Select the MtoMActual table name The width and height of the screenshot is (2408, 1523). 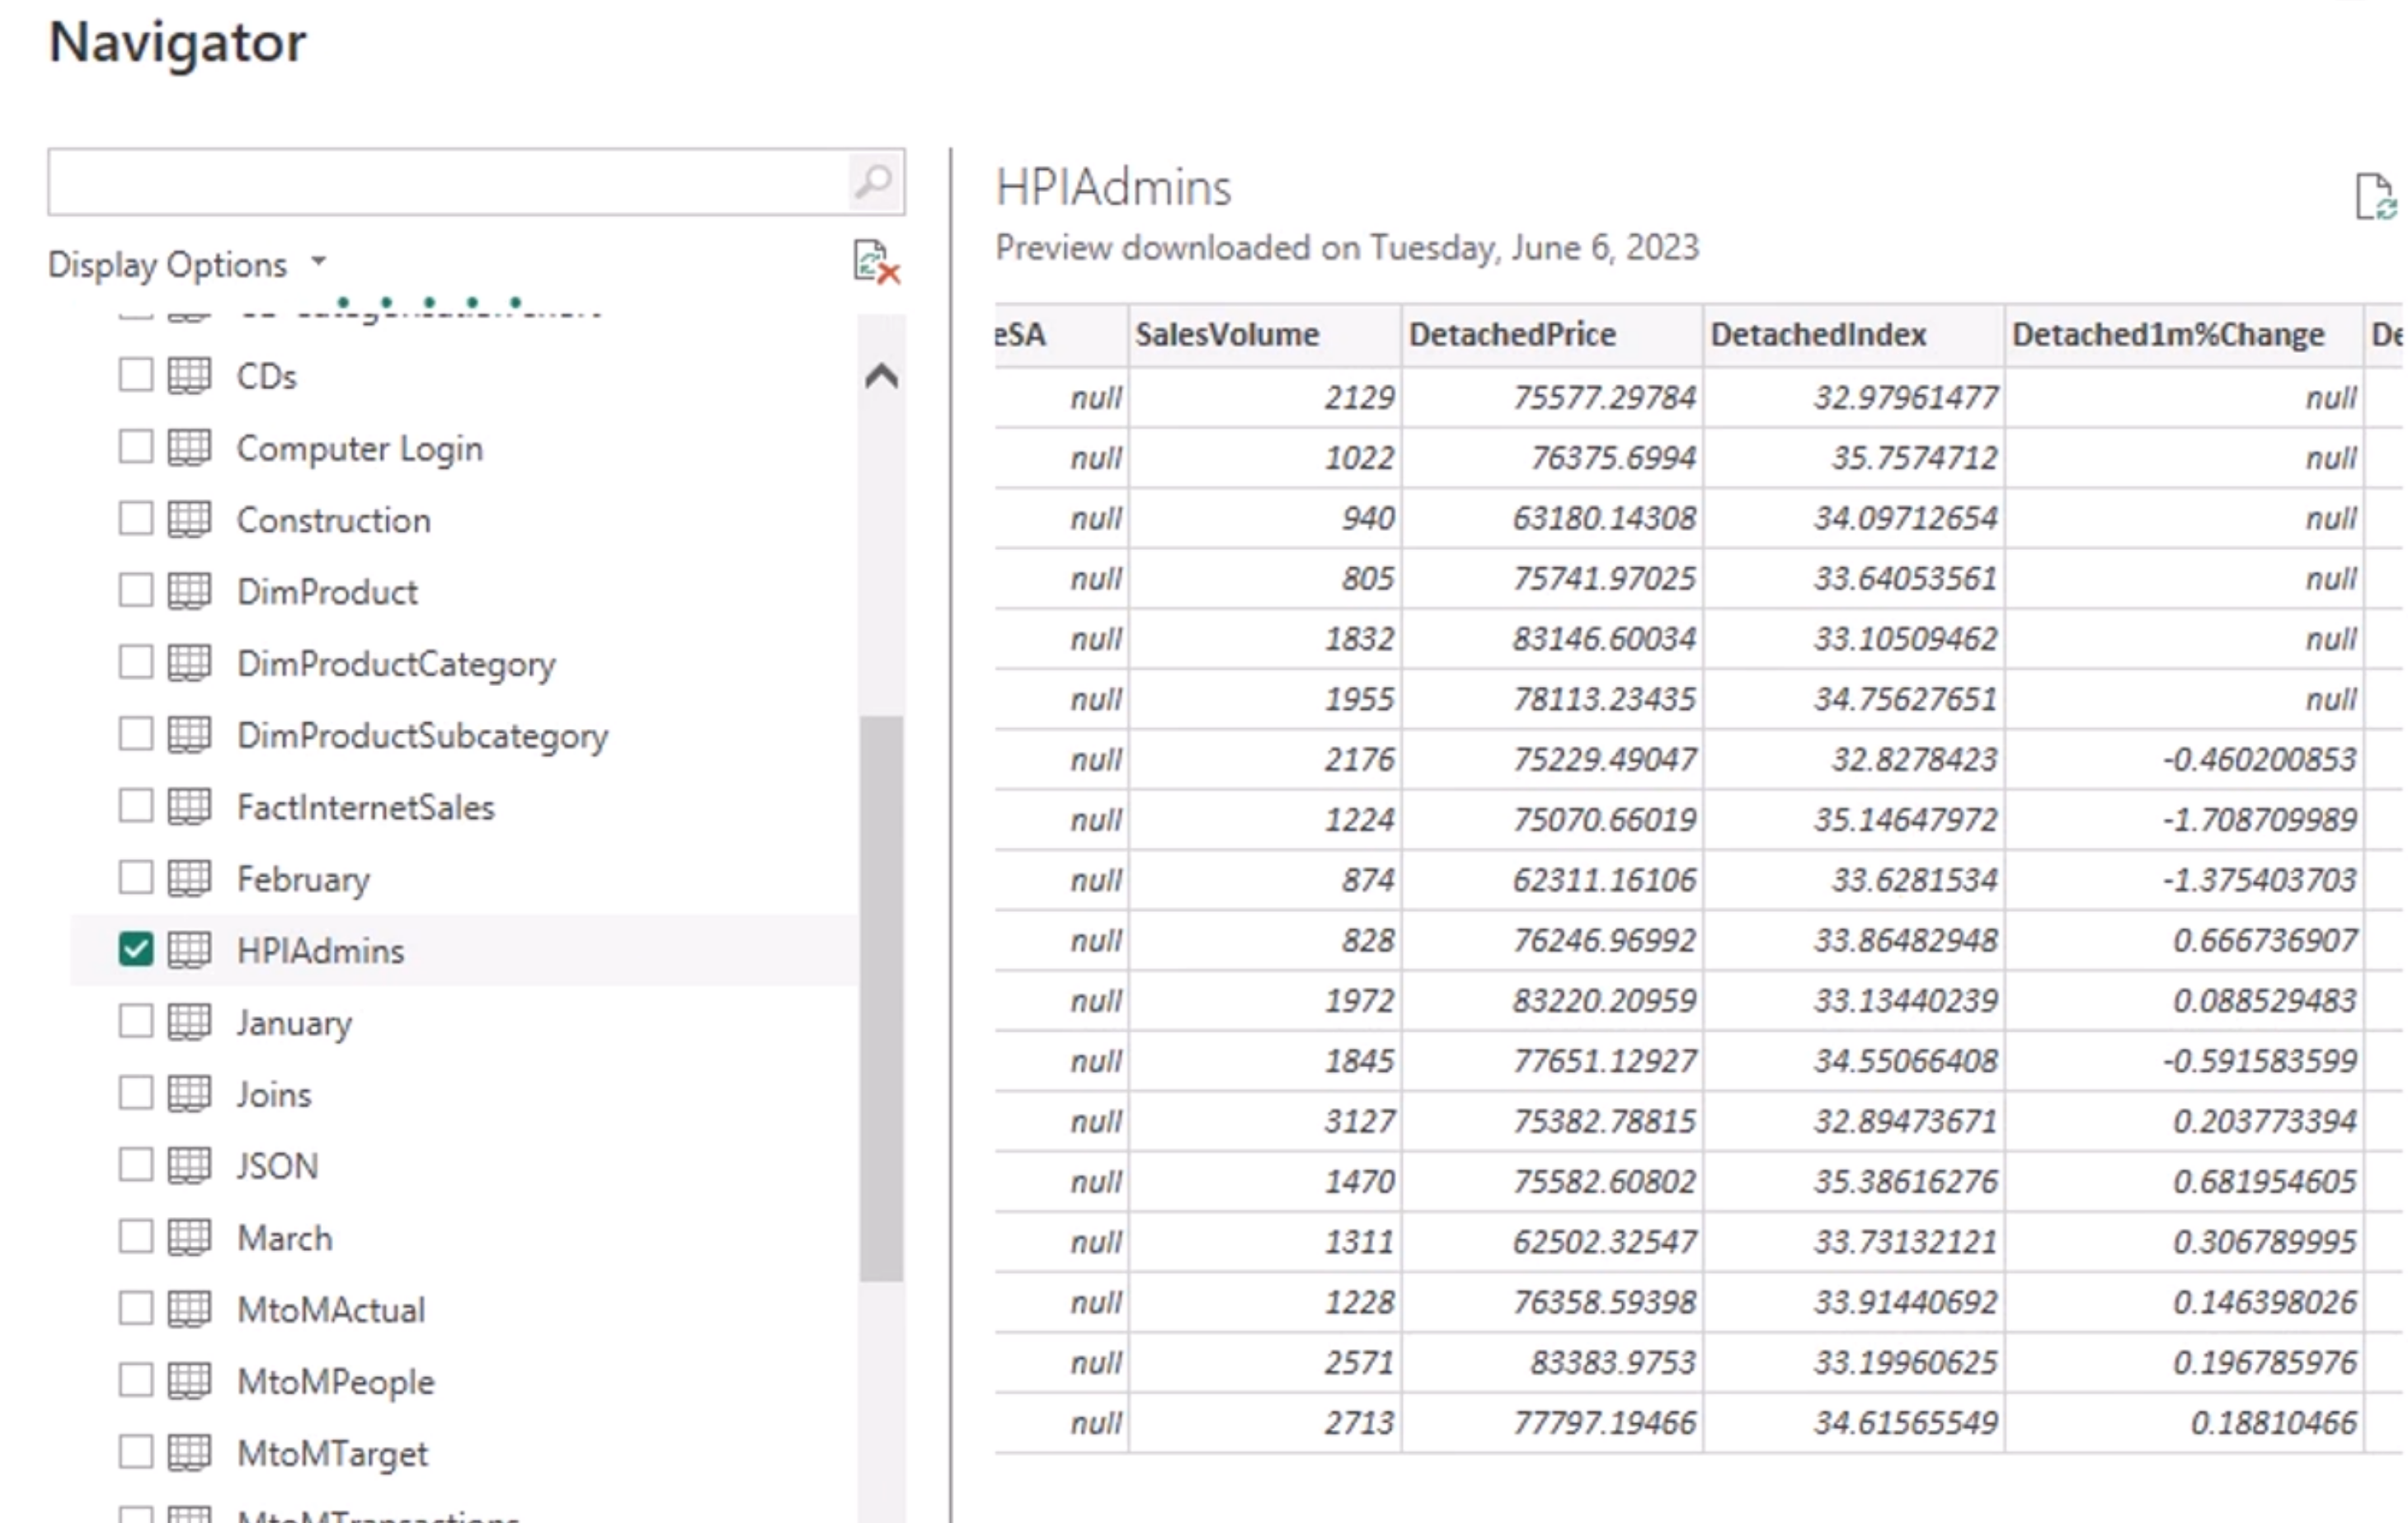coord(331,1310)
